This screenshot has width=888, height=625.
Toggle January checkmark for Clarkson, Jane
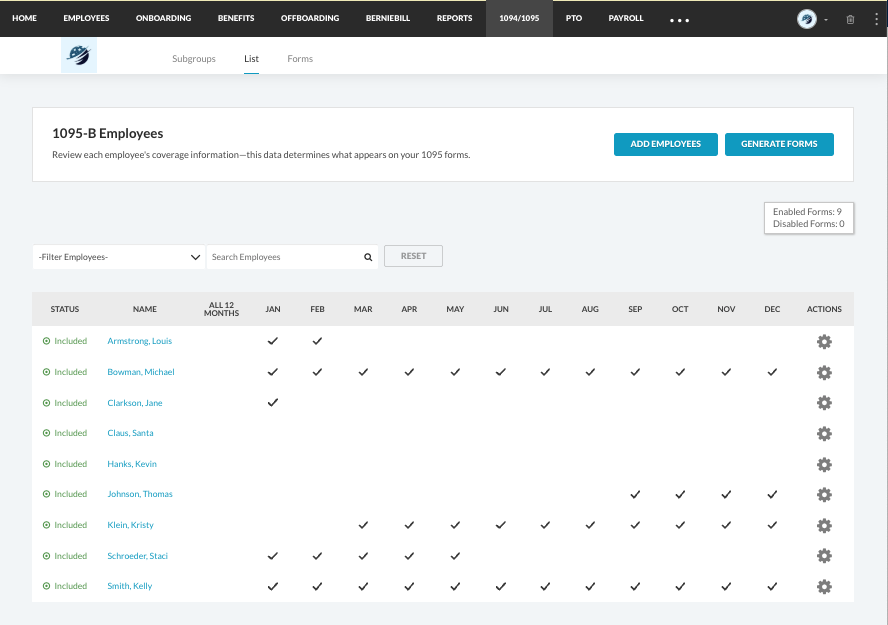[x=272, y=403]
